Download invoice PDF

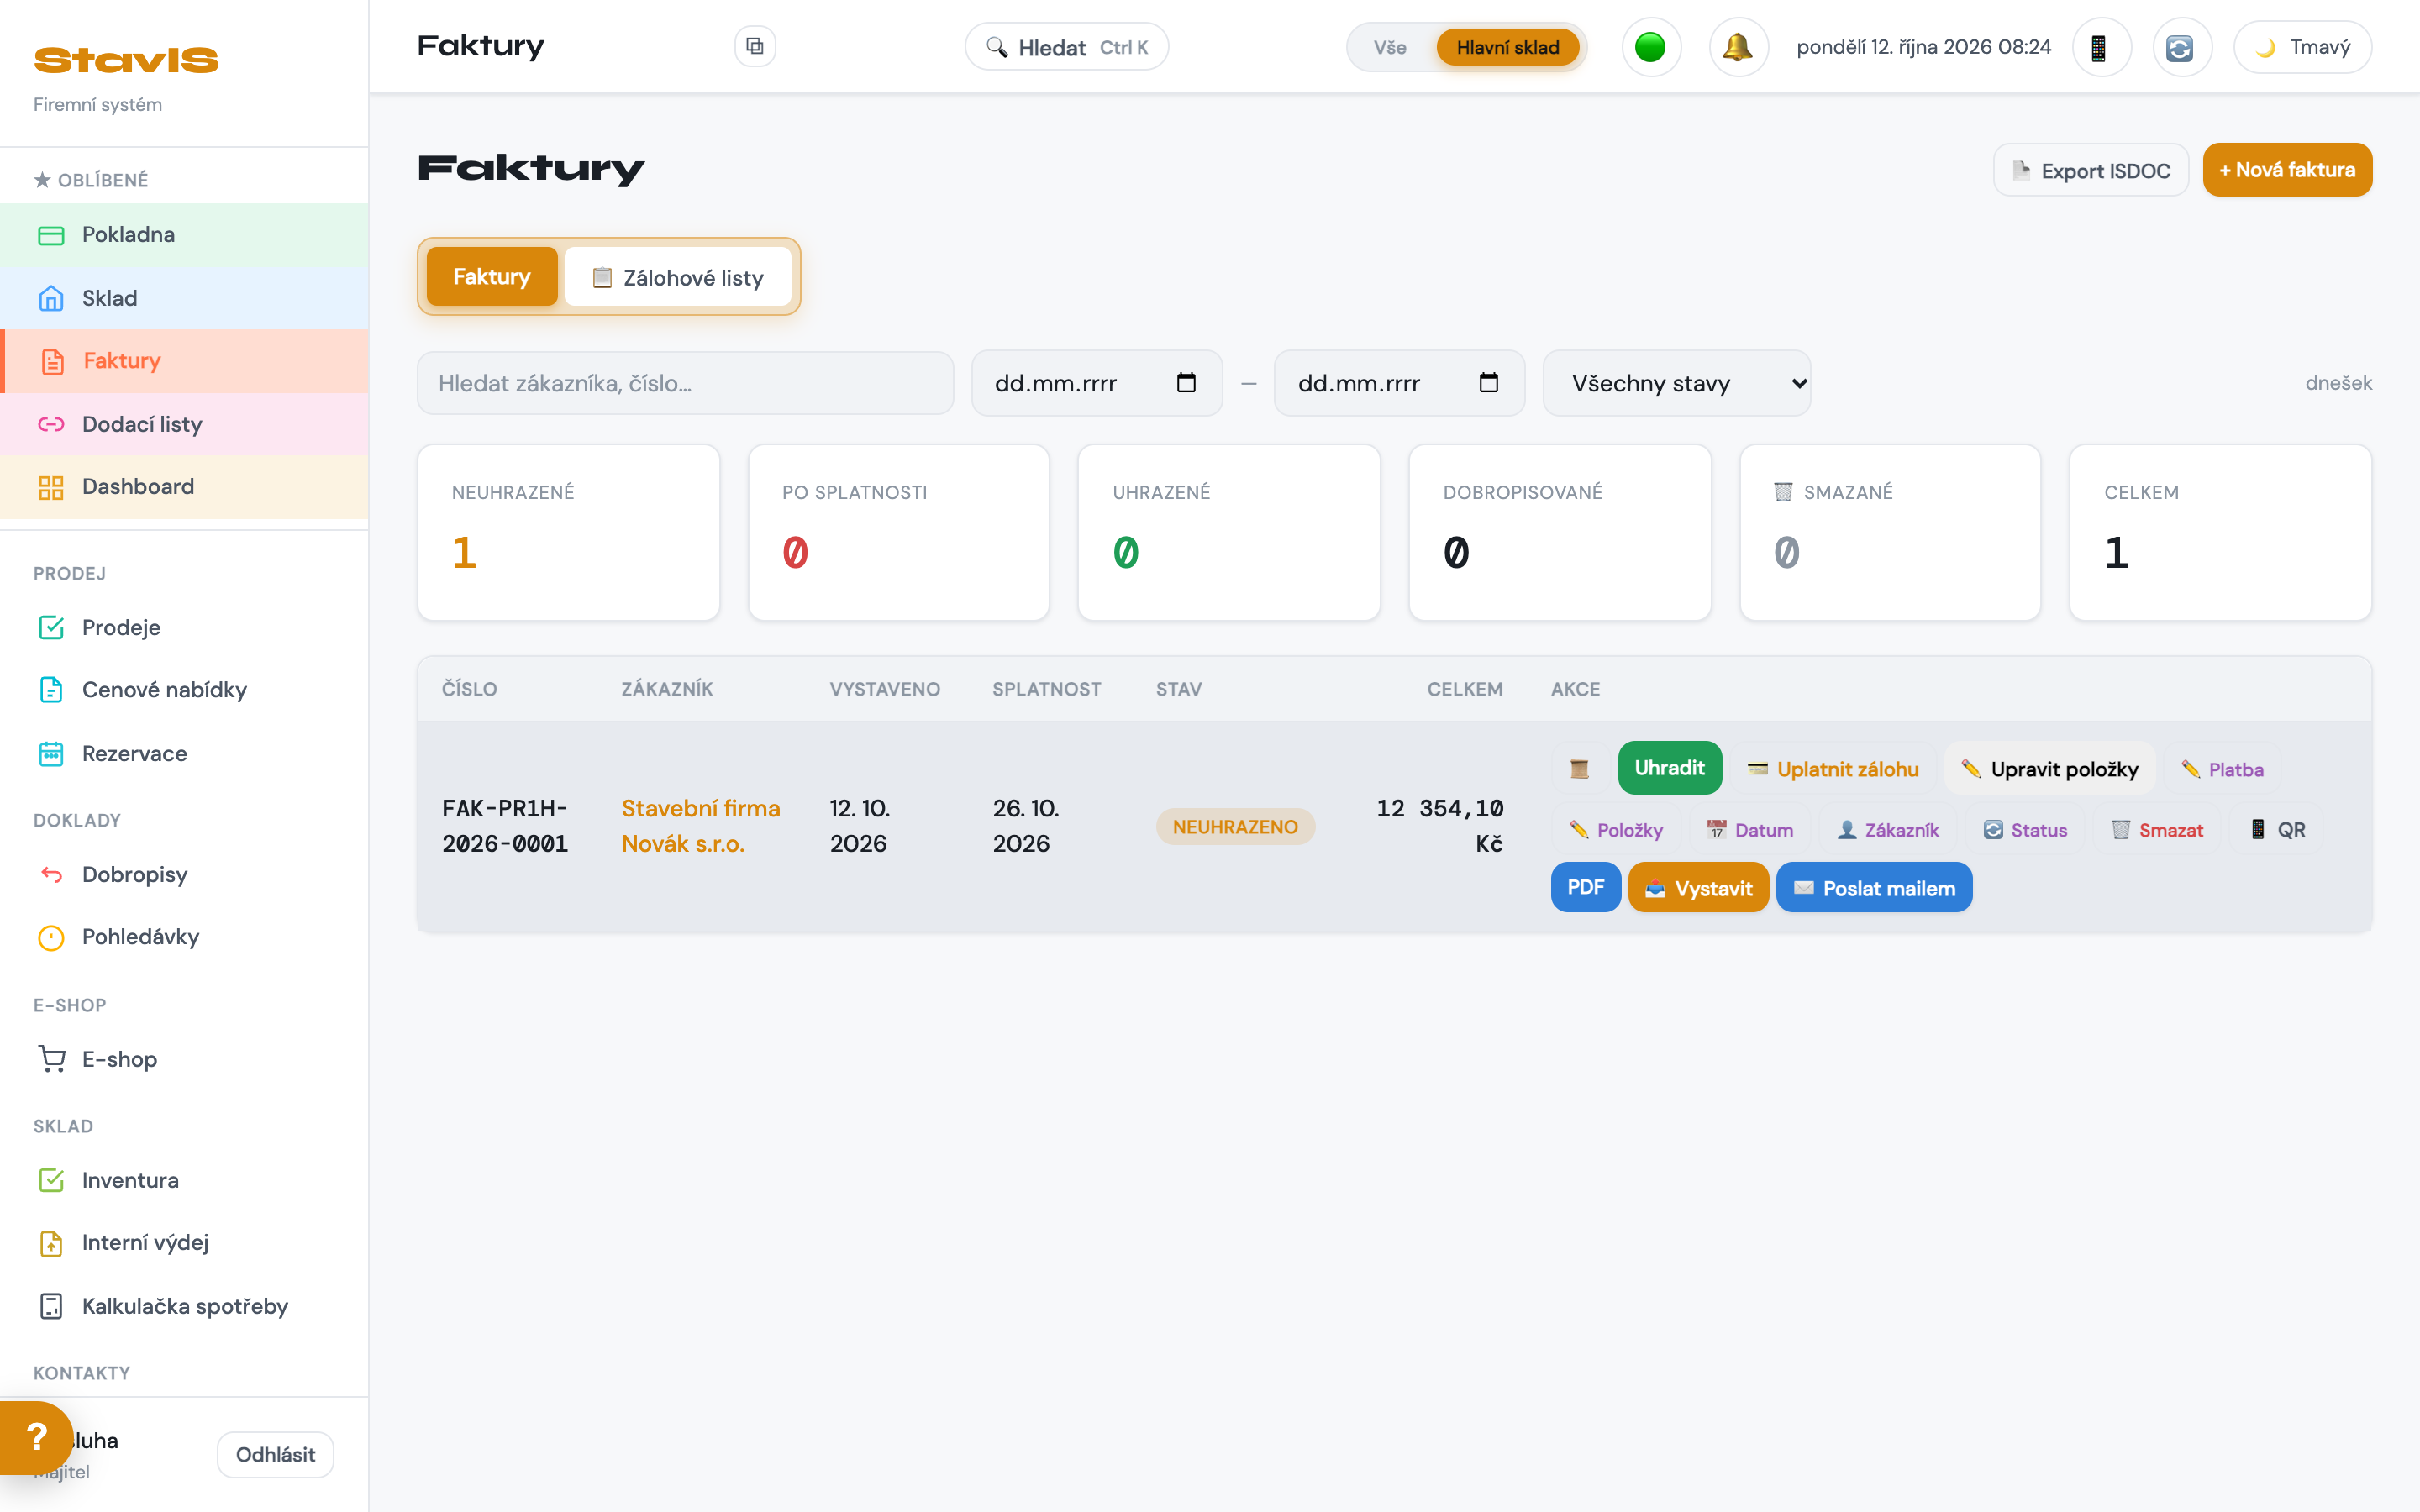coord(1585,888)
